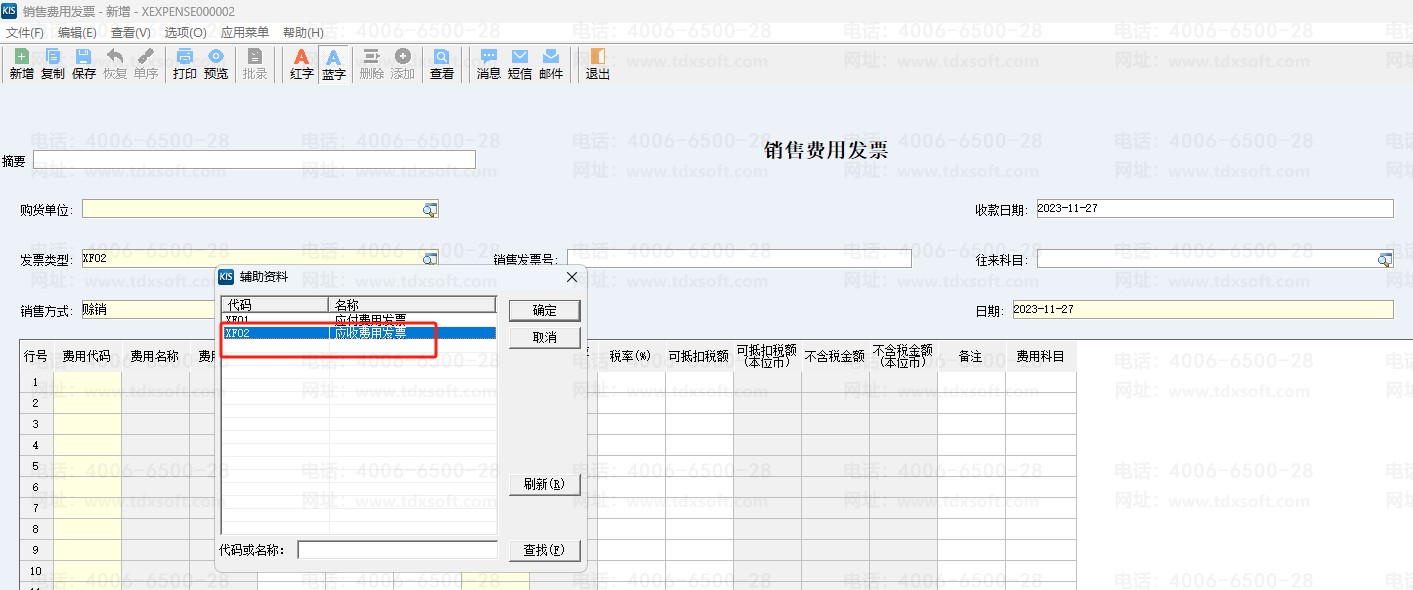This screenshot has height=590, width=1413.
Task: Save the invoice with 保存 icon
Action: click(x=84, y=64)
